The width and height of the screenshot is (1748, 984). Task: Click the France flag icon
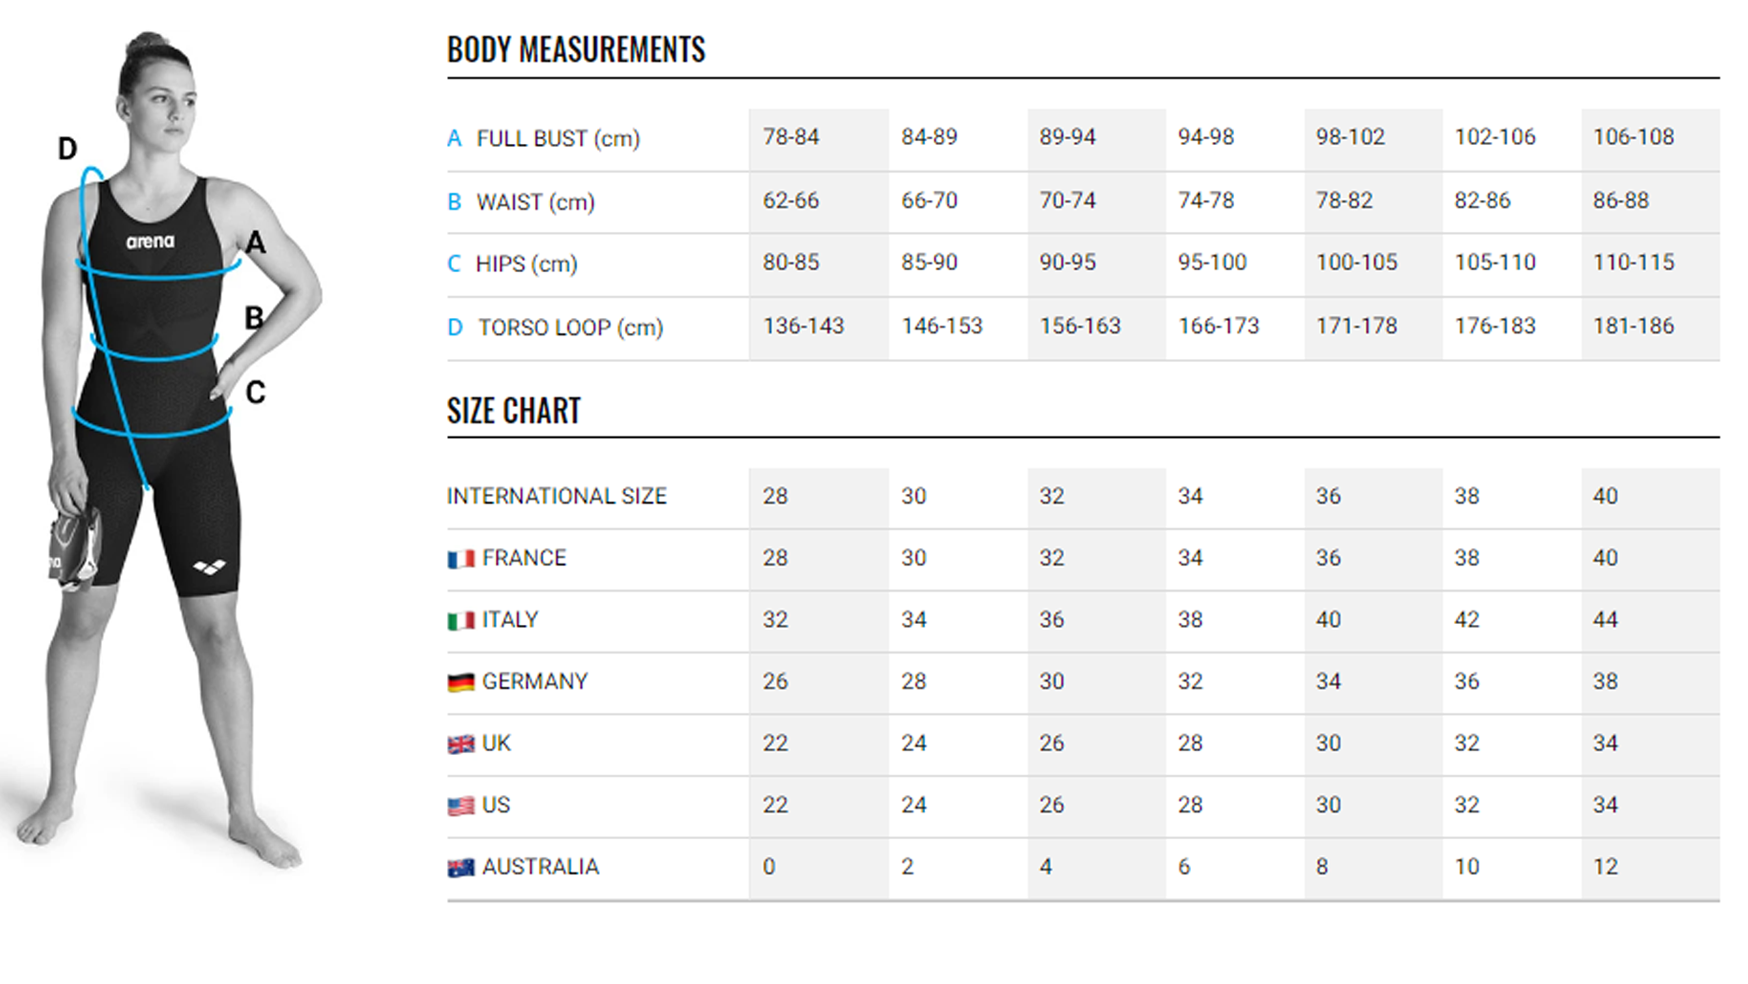point(460,559)
